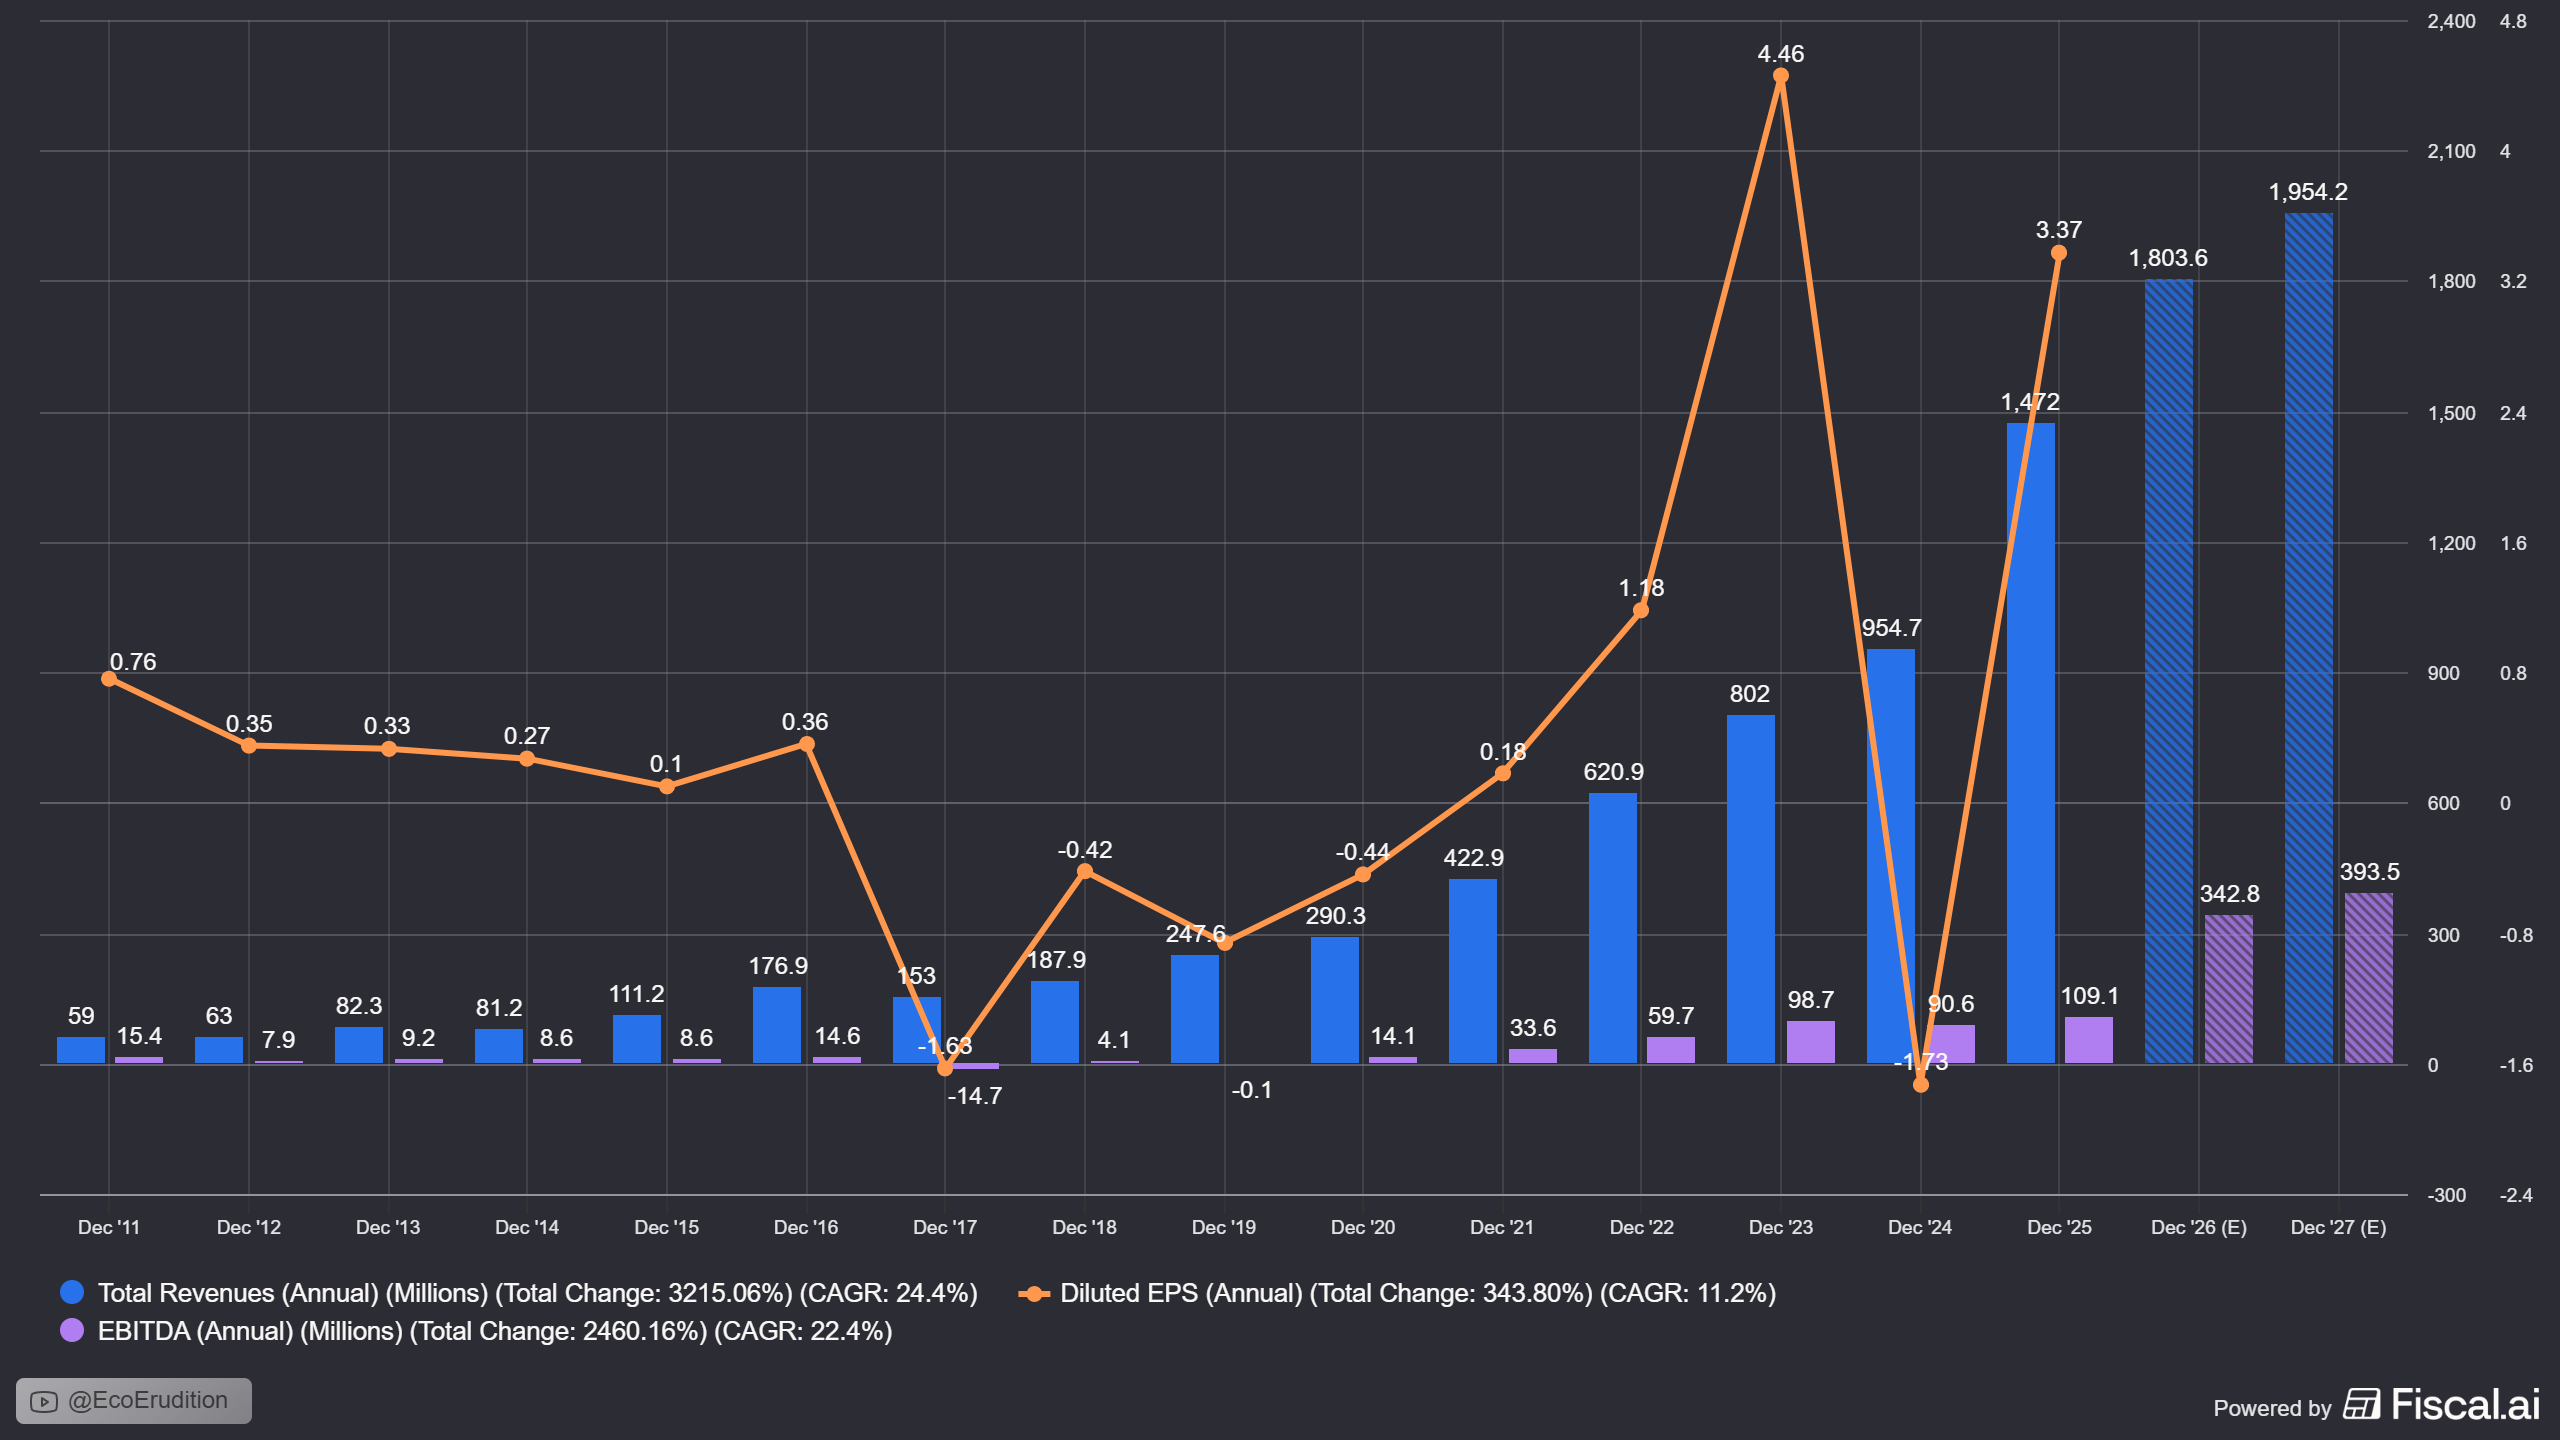The height and width of the screenshot is (1440, 2560).
Task: Follow the Fiscal.ai wordmark link
Action: [x=2465, y=1405]
